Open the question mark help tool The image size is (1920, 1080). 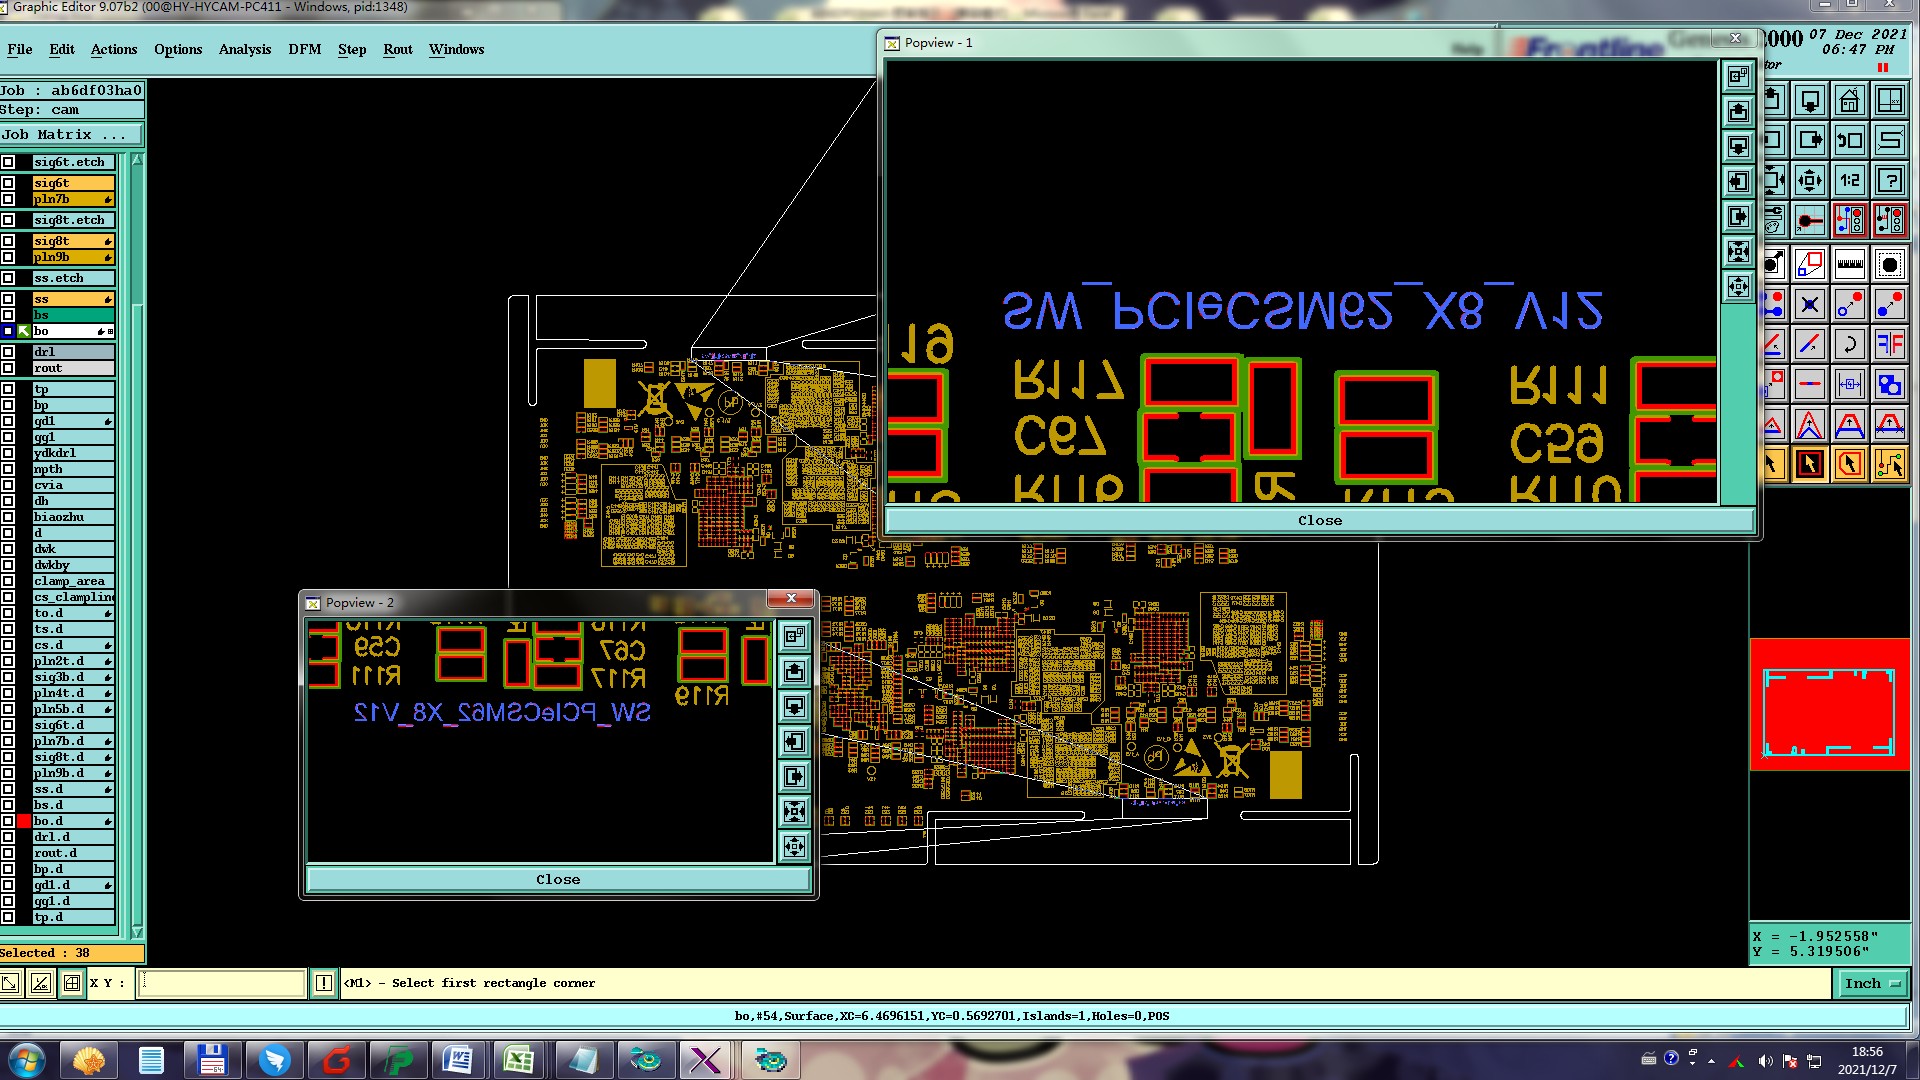[x=1889, y=181]
